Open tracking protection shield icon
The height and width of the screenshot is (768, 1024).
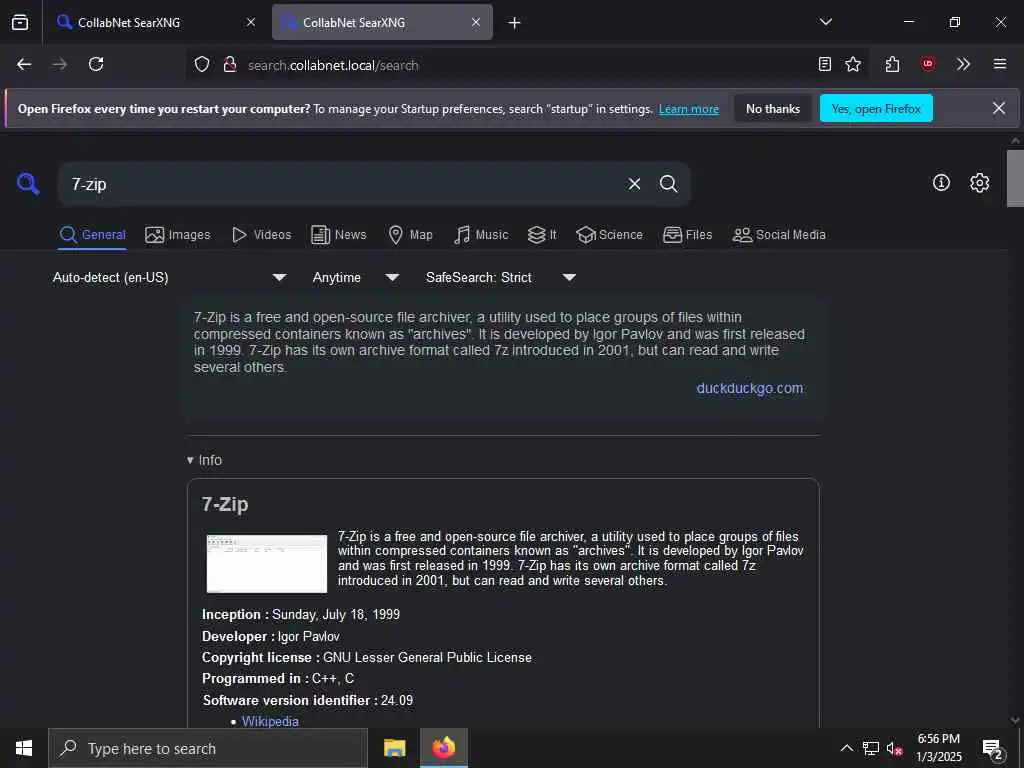click(202, 65)
